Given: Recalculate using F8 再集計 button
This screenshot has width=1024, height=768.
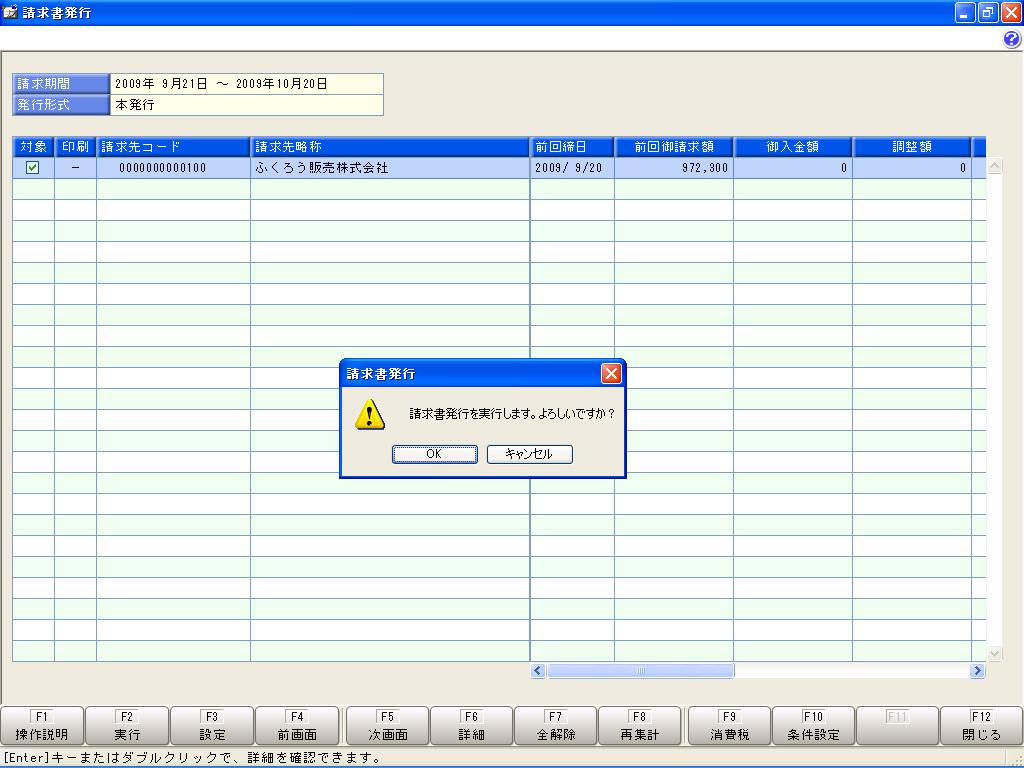Looking at the screenshot, I should pos(640,726).
